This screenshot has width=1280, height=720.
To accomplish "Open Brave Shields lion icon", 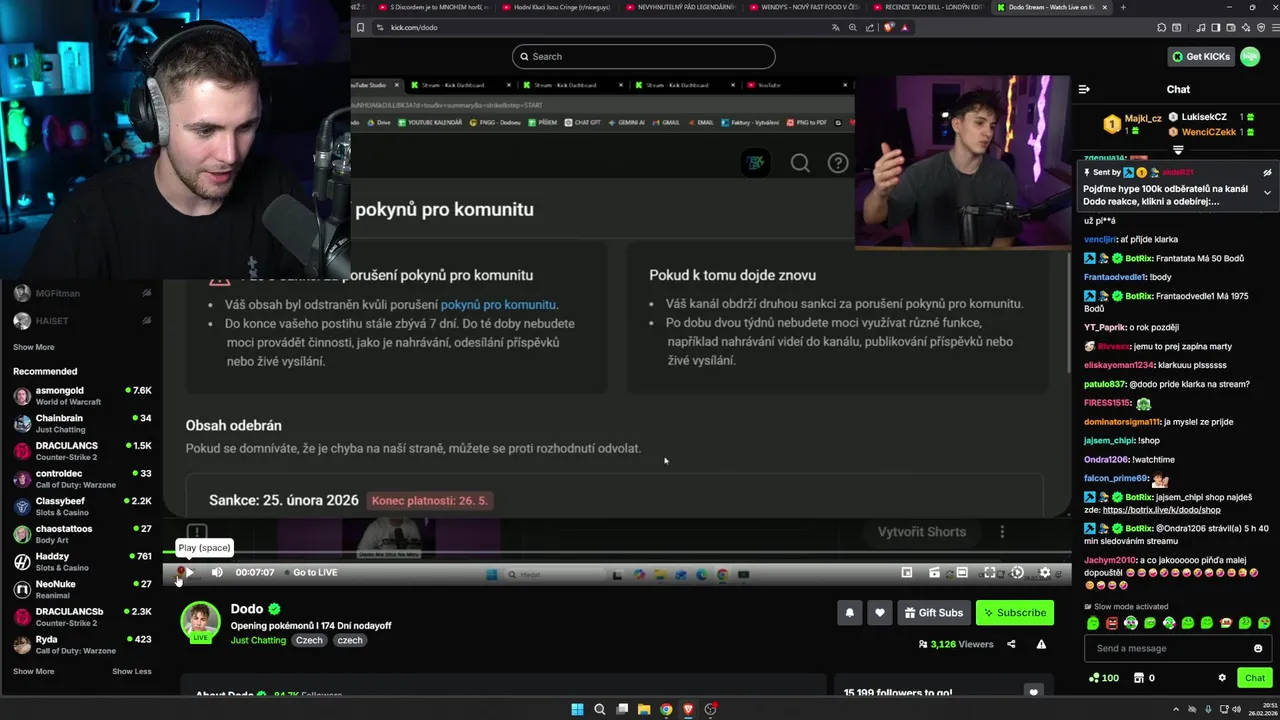I will pyautogui.click(x=887, y=28).
